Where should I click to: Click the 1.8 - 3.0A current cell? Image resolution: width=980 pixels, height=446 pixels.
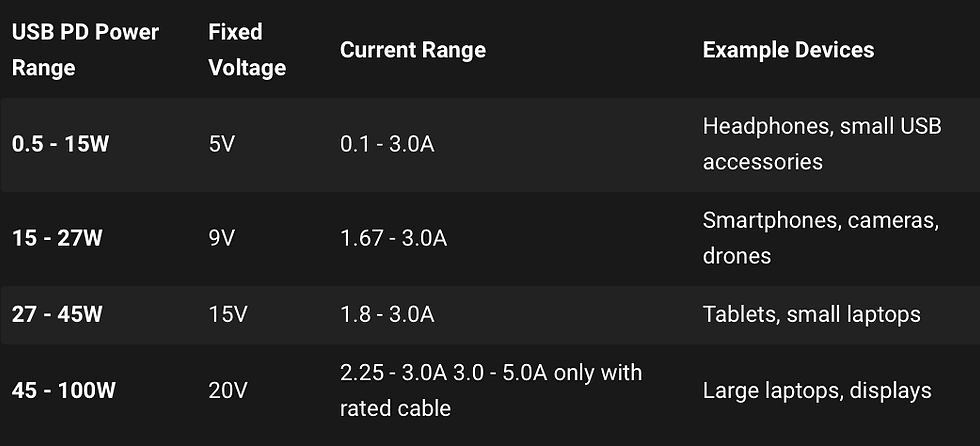(387, 314)
